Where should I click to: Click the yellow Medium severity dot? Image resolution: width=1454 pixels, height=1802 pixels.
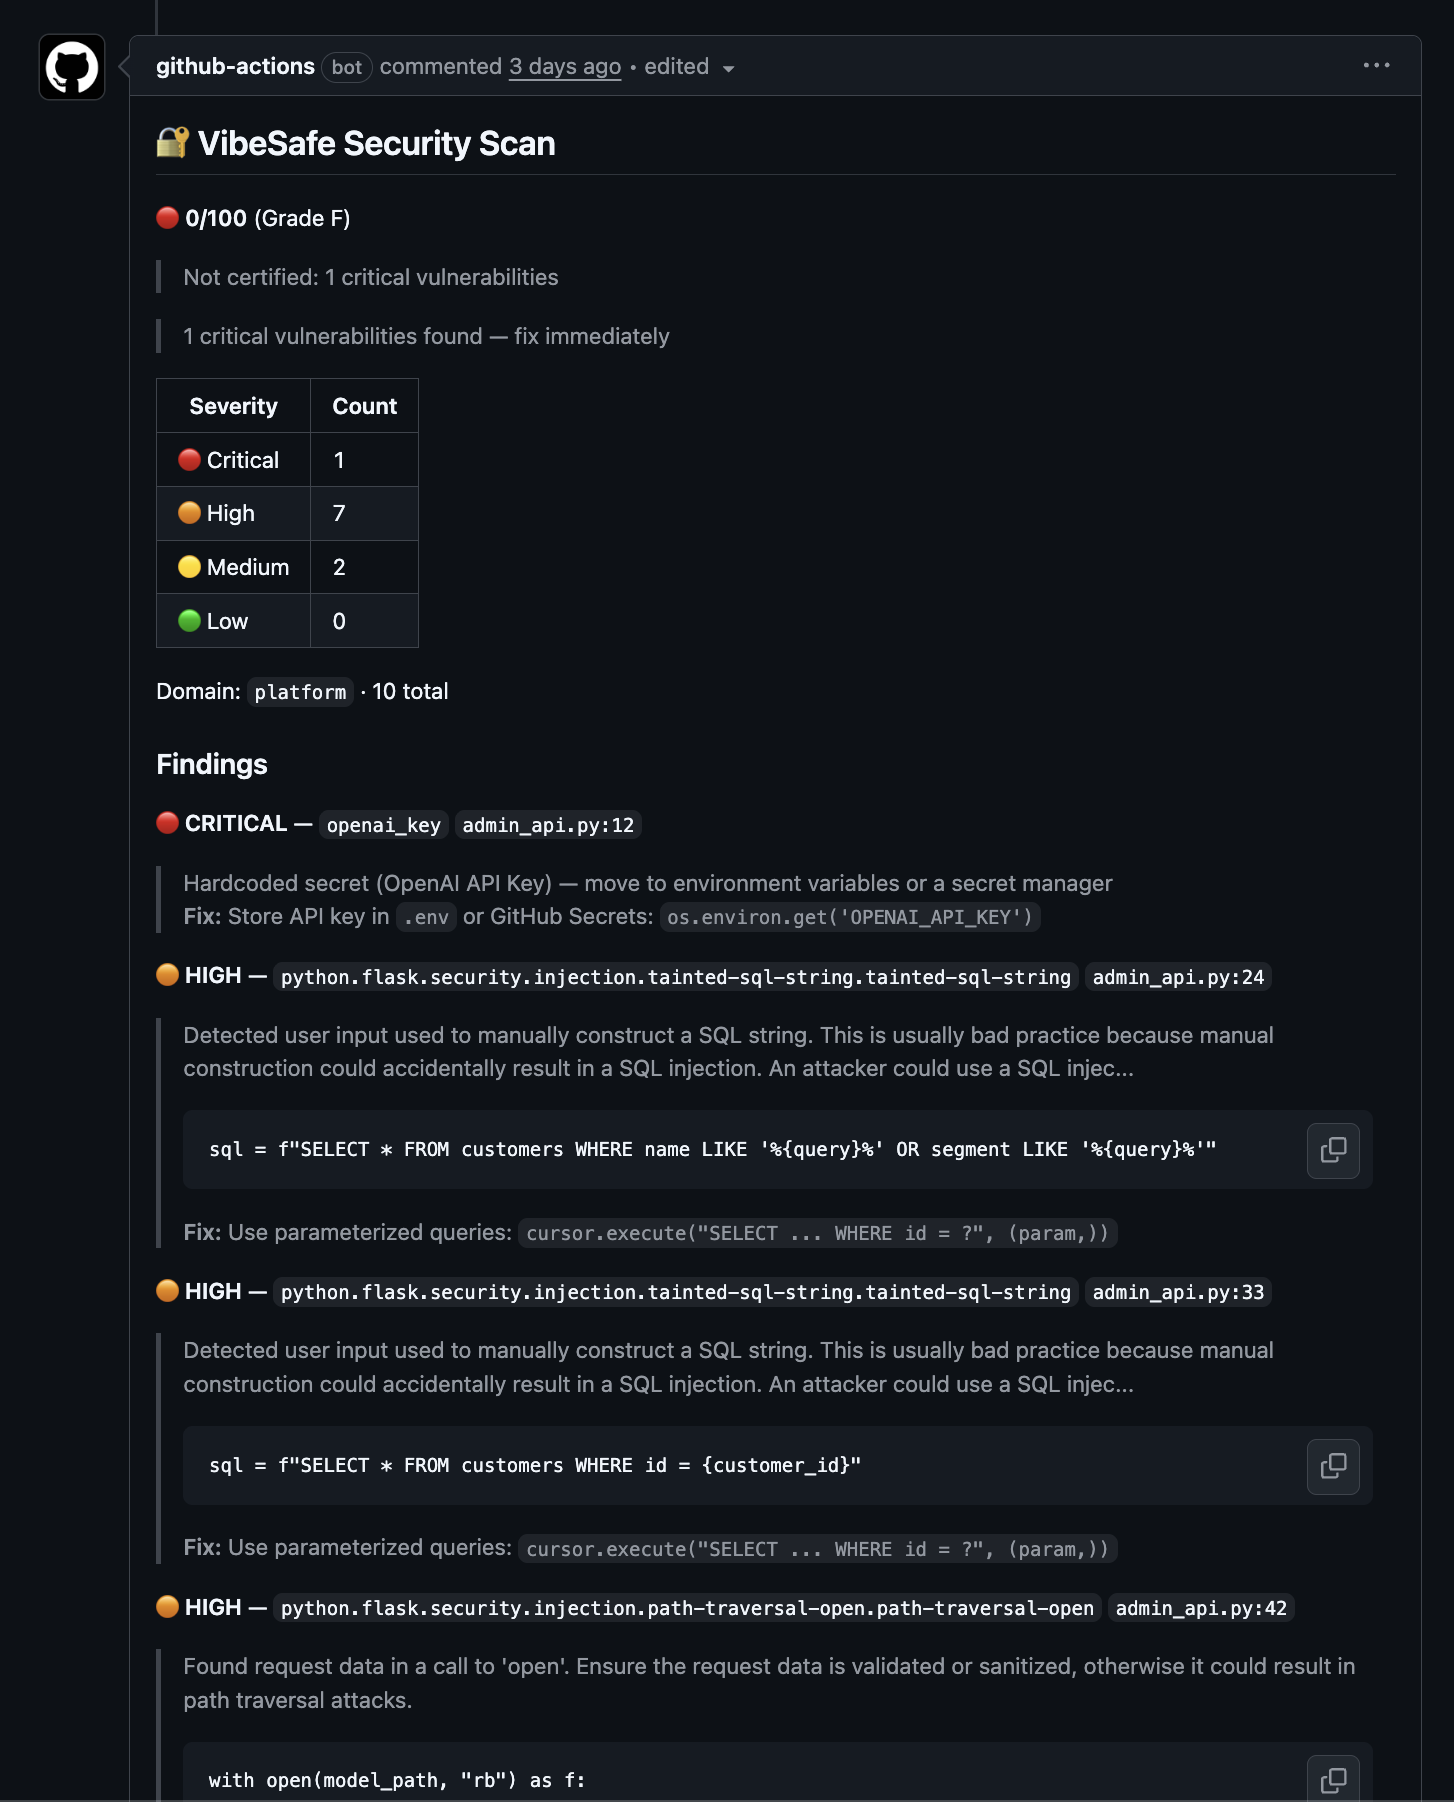click(x=188, y=567)
